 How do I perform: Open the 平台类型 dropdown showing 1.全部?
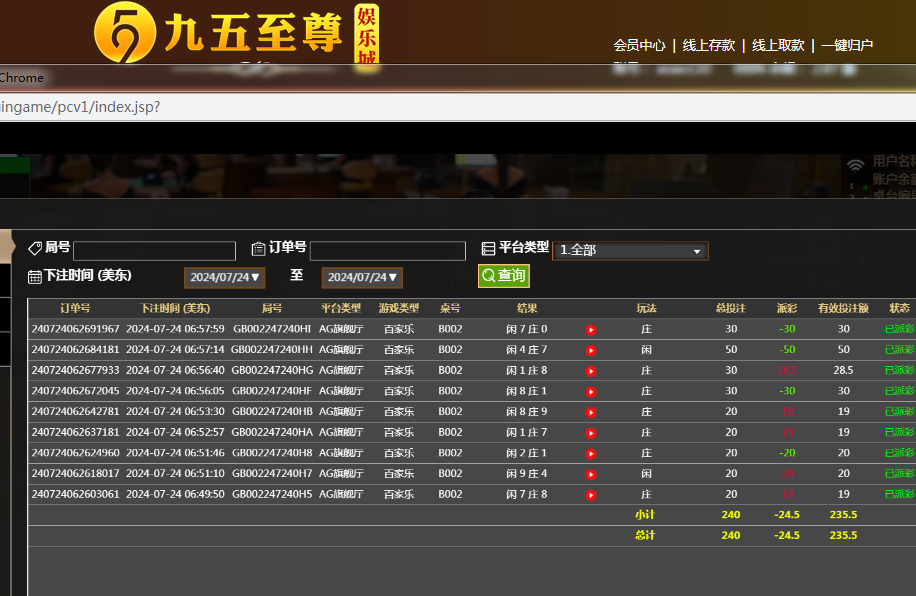tap(630, 250)
